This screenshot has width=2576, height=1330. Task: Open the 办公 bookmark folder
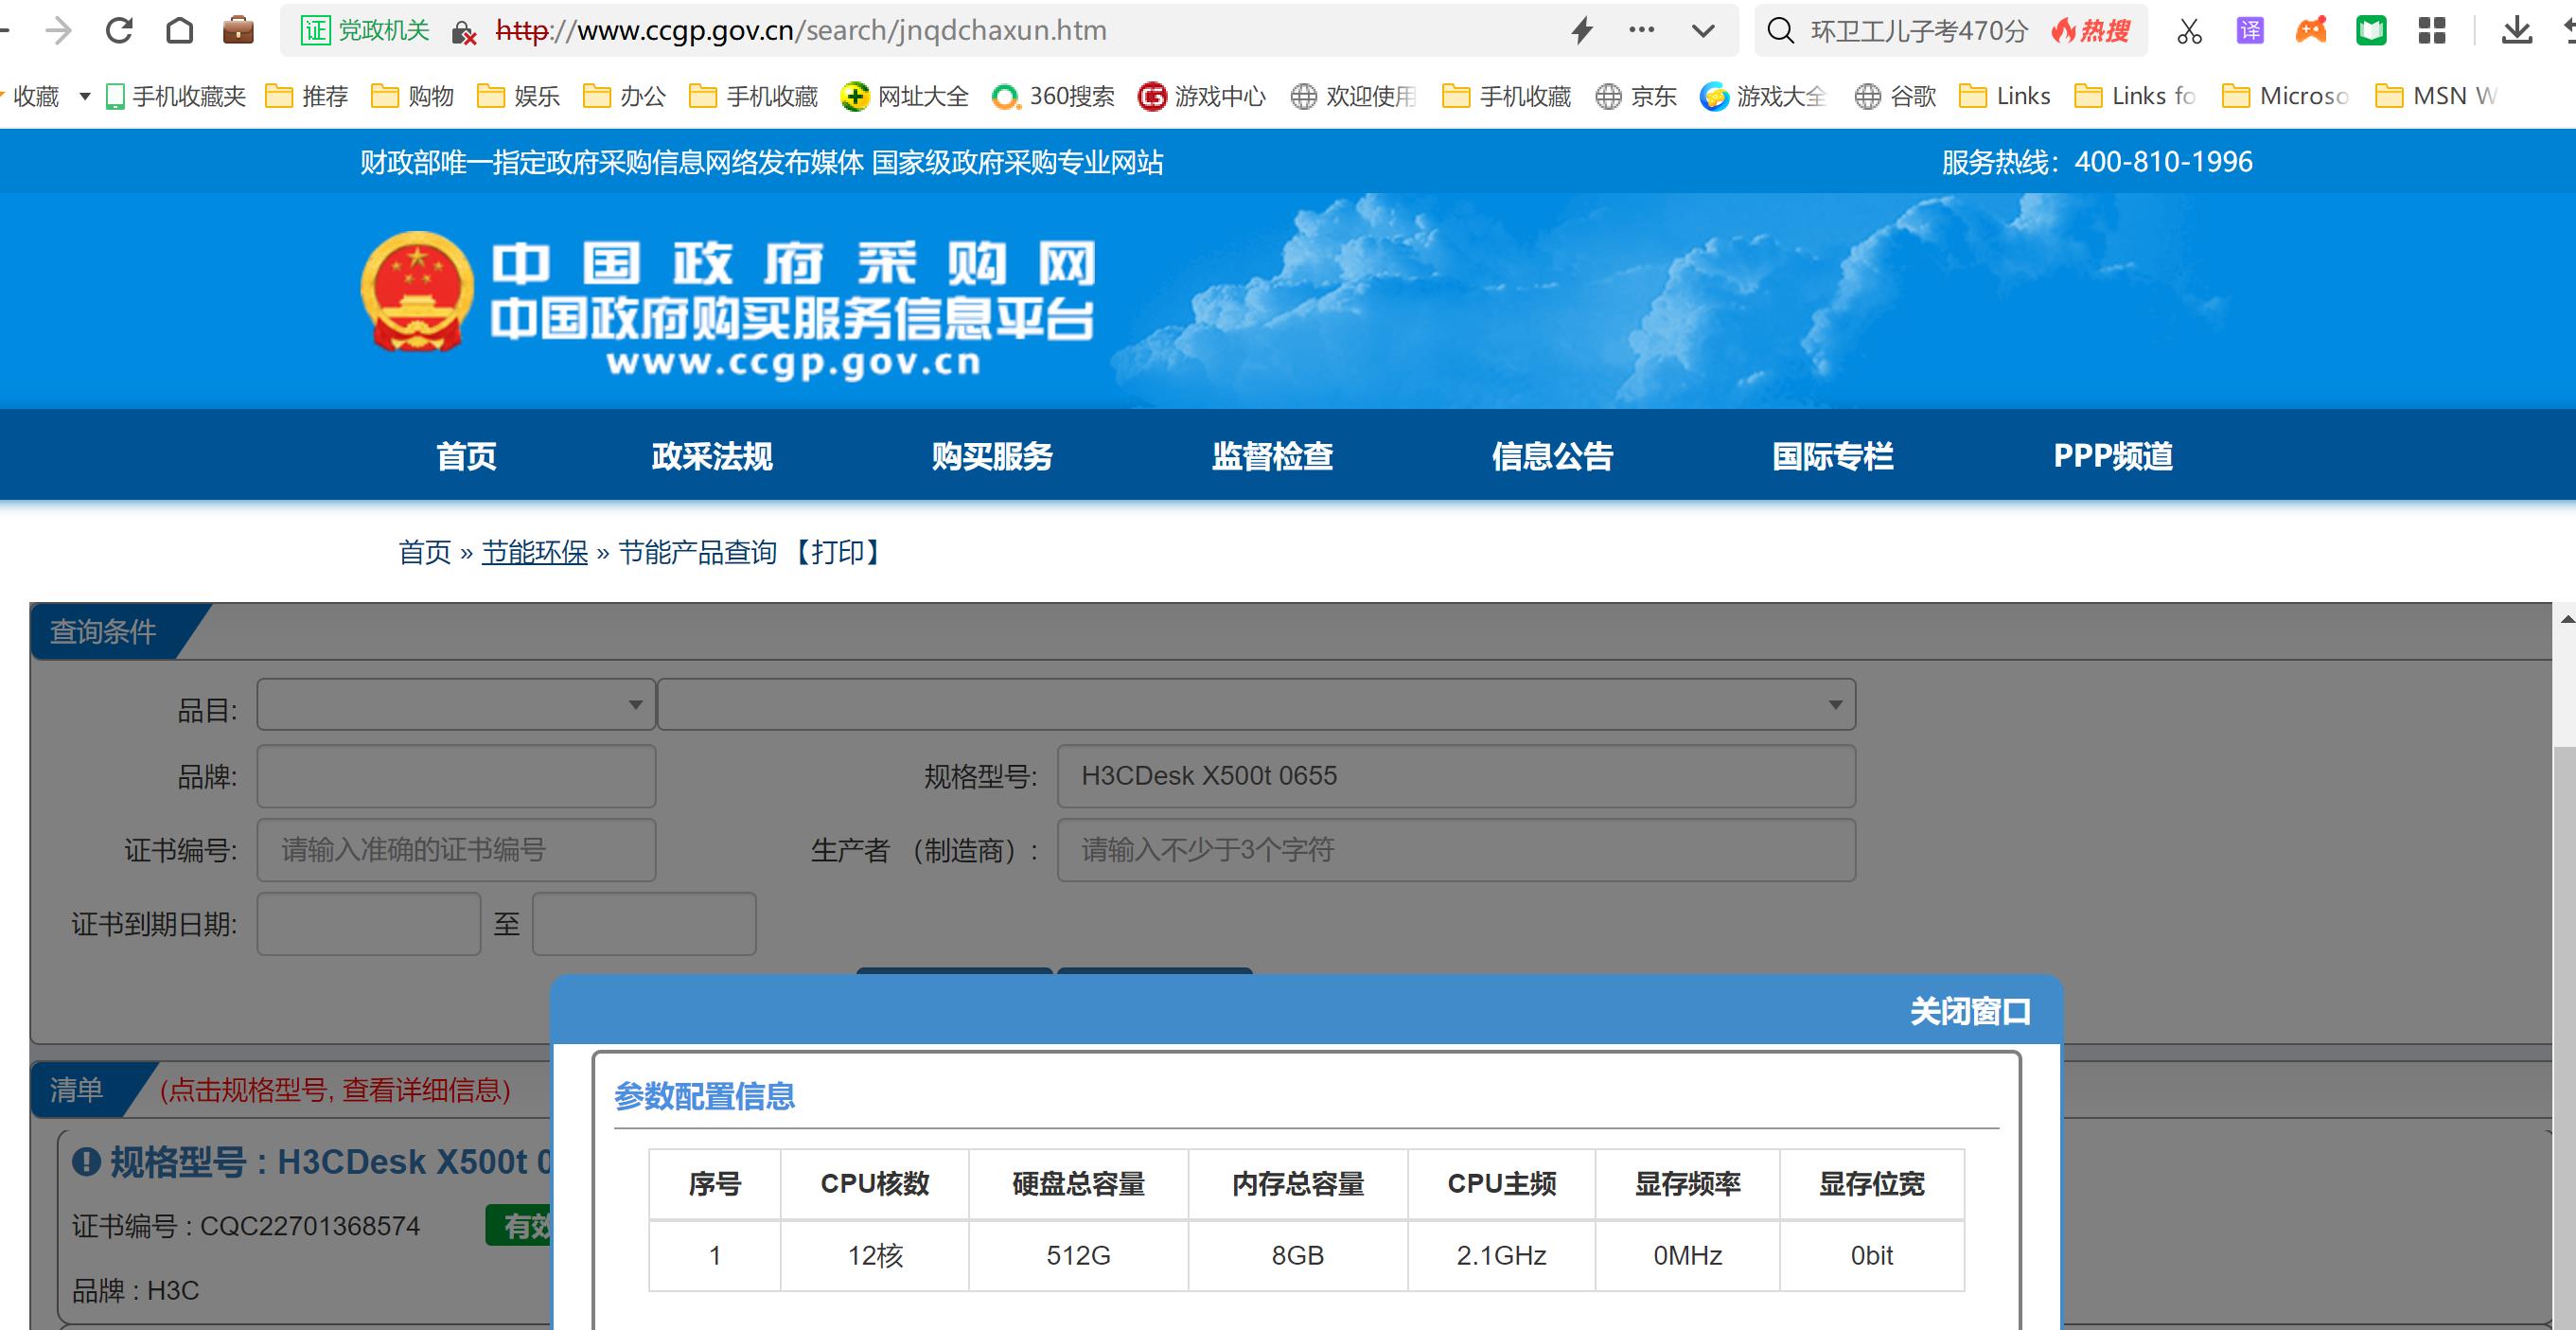click(x=625, y=97)
